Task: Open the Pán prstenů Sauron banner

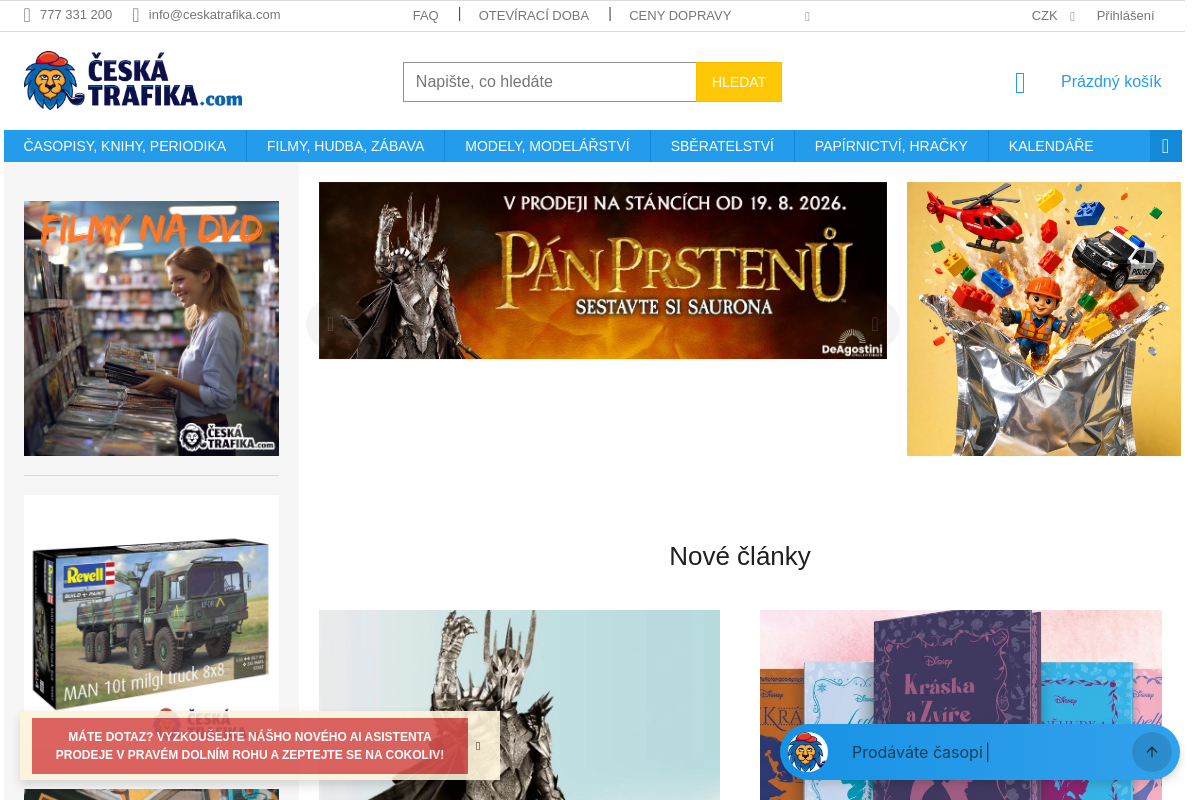Action: [603, 270]
